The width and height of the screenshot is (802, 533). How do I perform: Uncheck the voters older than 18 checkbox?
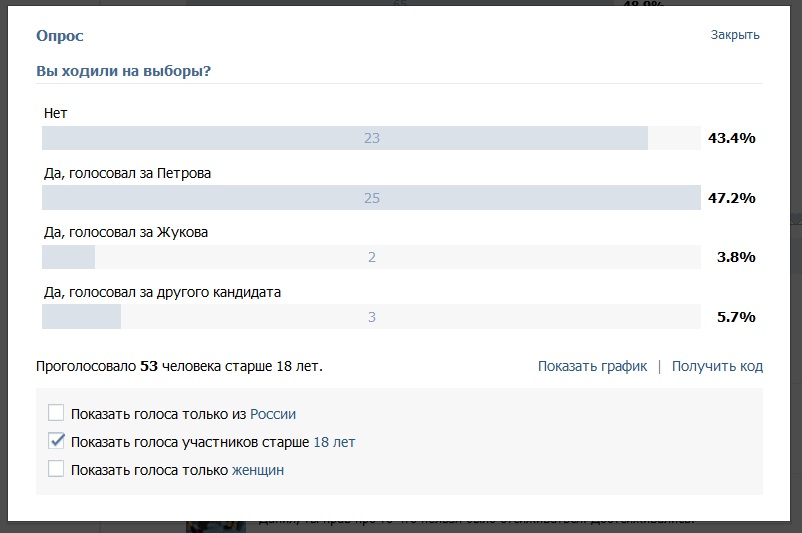point(56,441)
